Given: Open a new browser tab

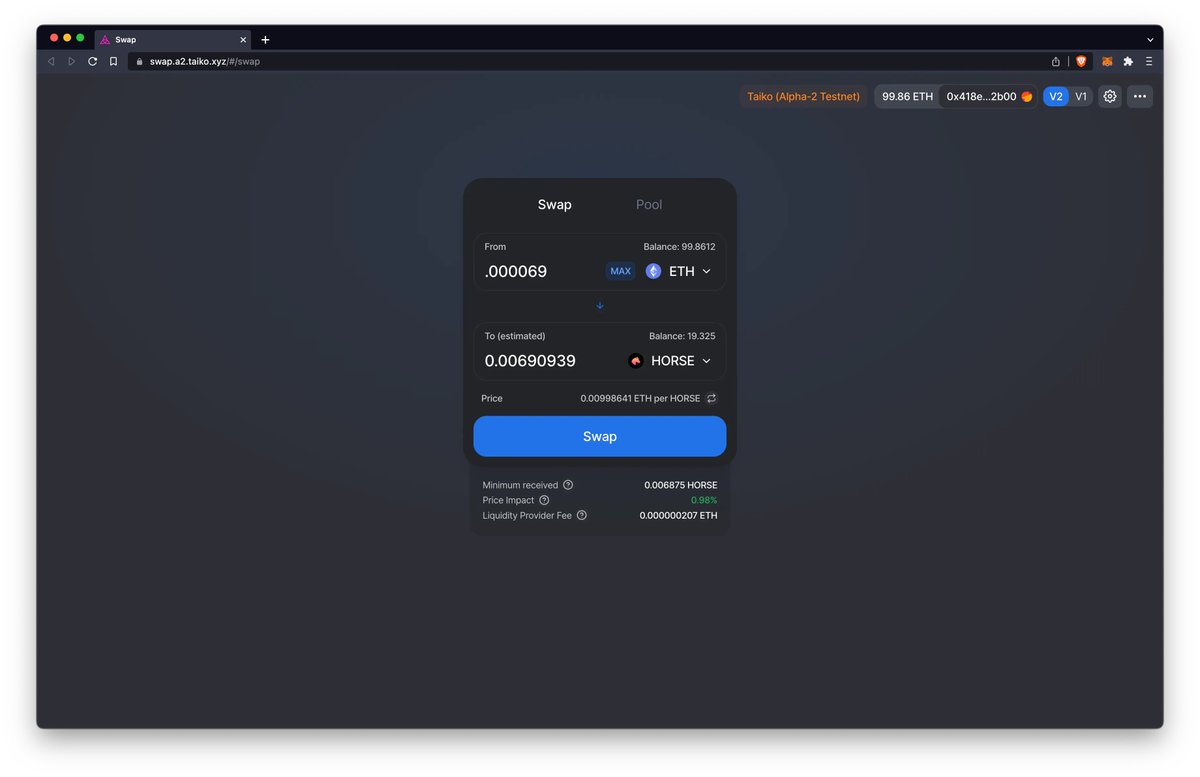Looking at the screenshot, I should tap(265, 40).
